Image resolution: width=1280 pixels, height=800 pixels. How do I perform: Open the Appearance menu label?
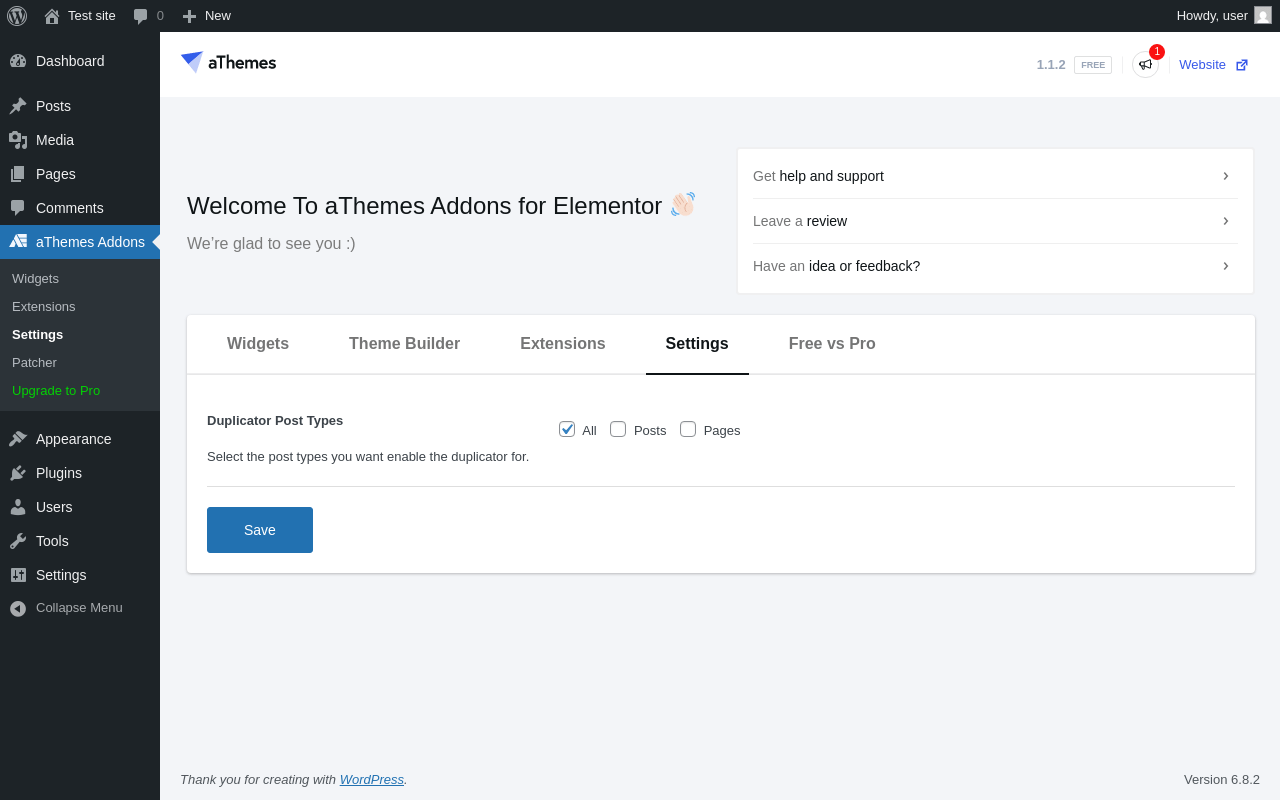point(74,439)
